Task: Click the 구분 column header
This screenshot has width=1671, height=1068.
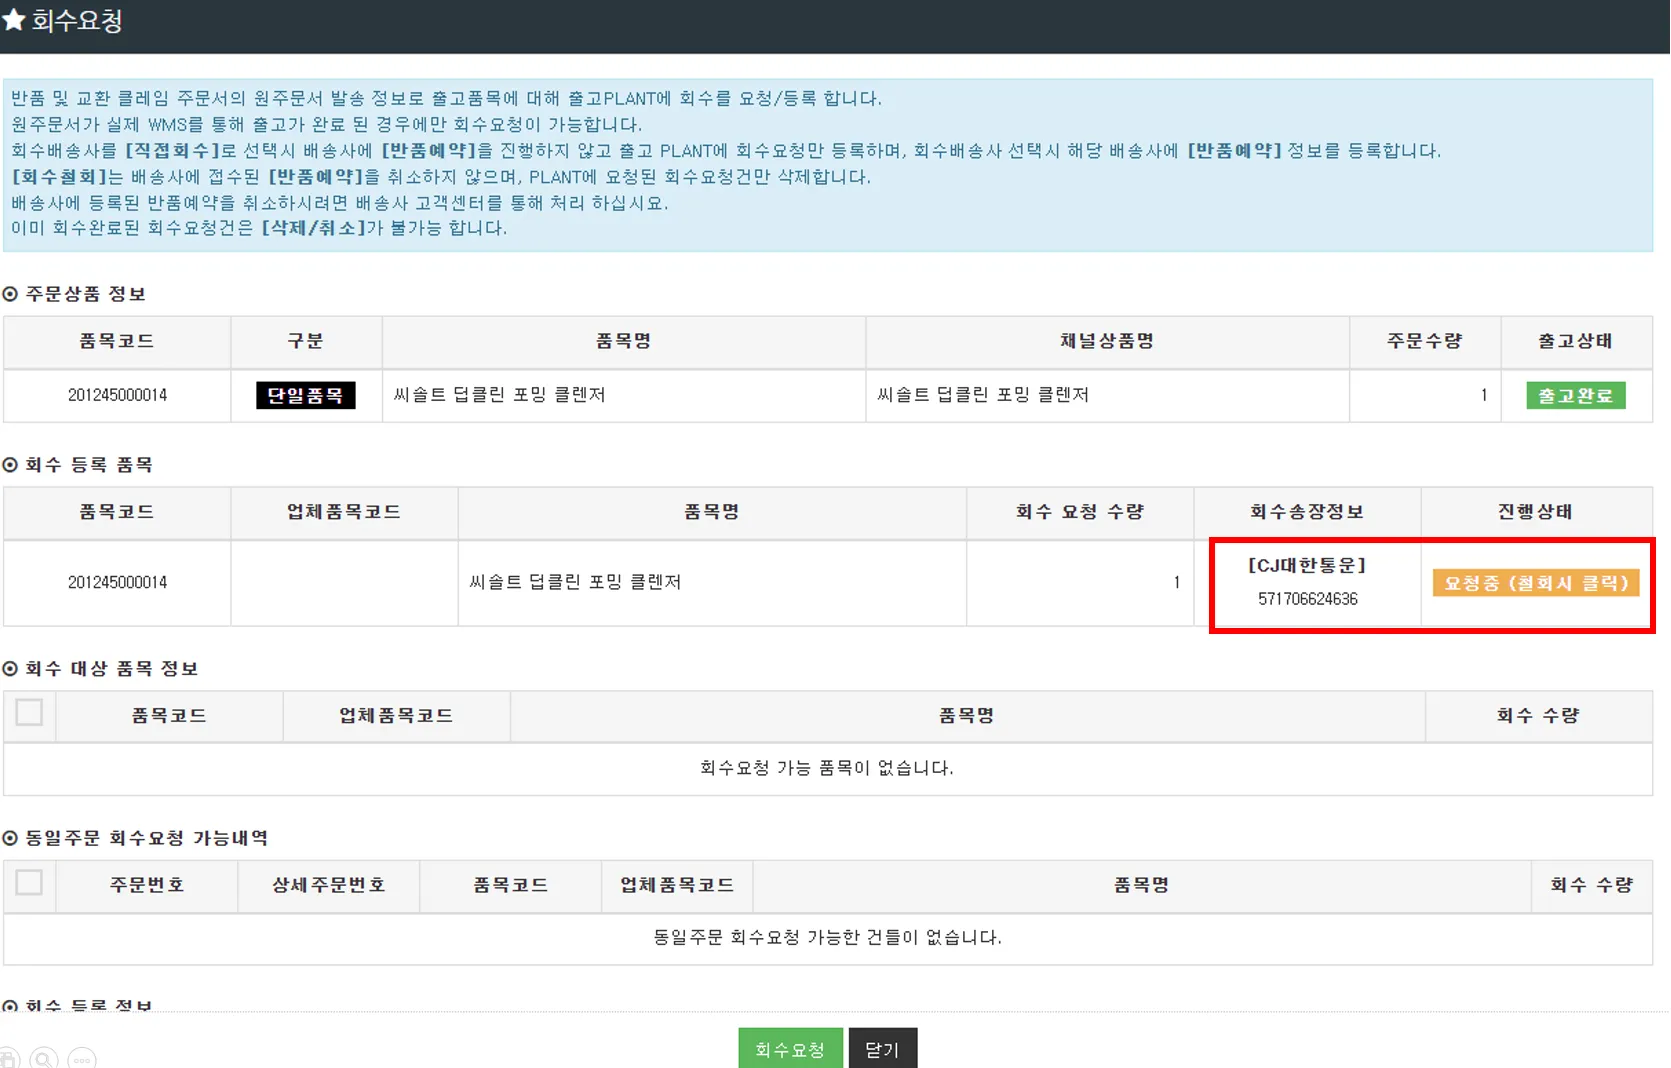Action: click(x=305, y=341)
